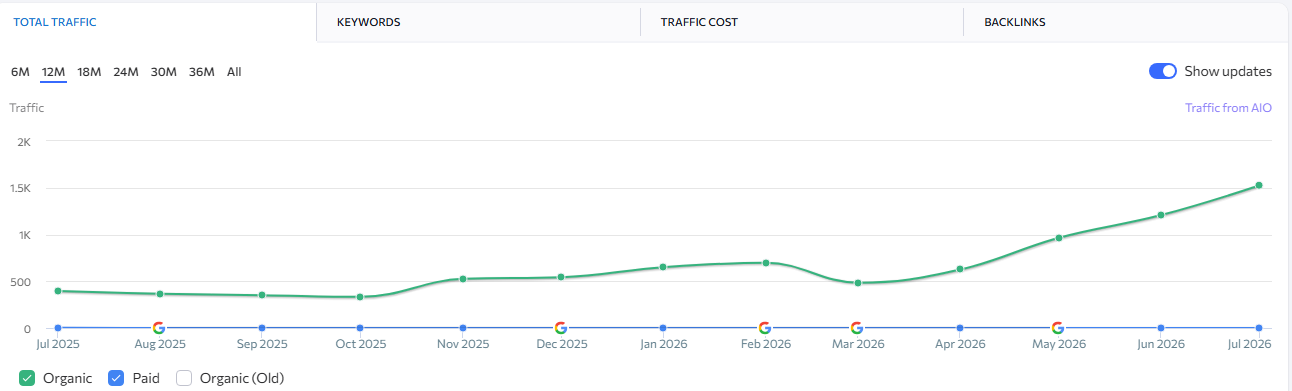Click the paid data point at Jan 2026
Image resolution: width=1292 pixels, height=391 pixels.
point(663,328)
